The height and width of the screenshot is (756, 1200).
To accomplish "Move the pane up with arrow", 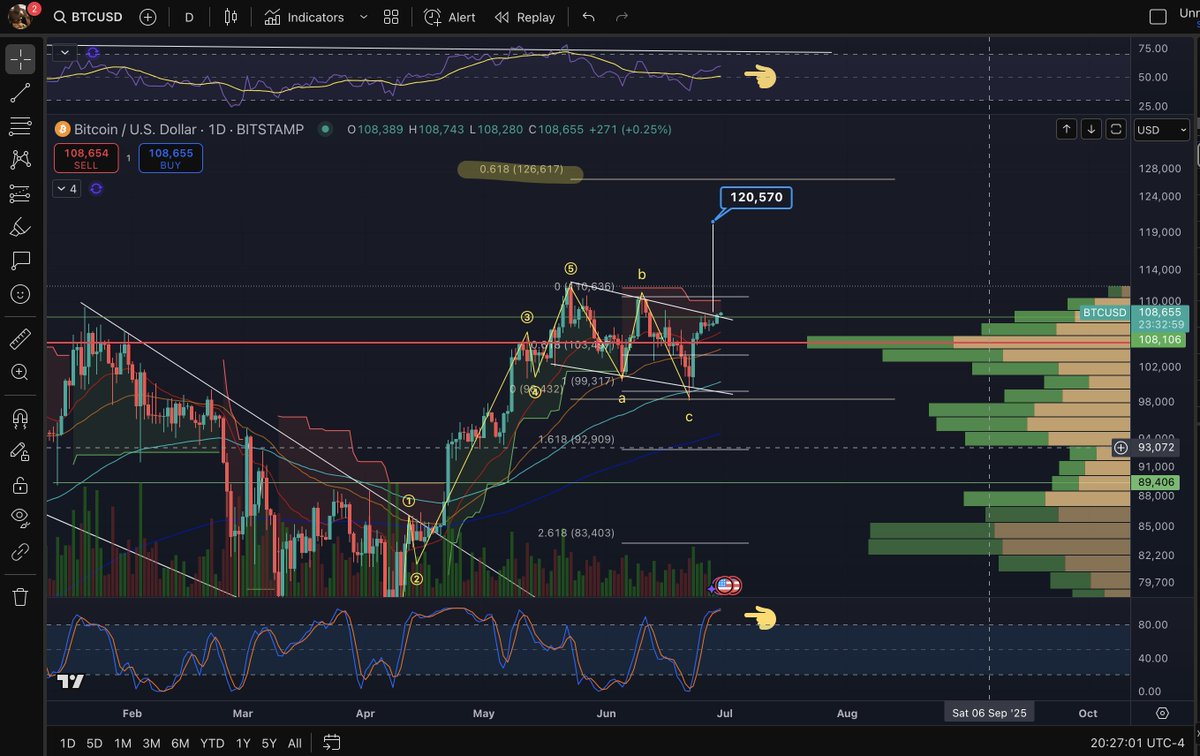I will [1067, 129].
